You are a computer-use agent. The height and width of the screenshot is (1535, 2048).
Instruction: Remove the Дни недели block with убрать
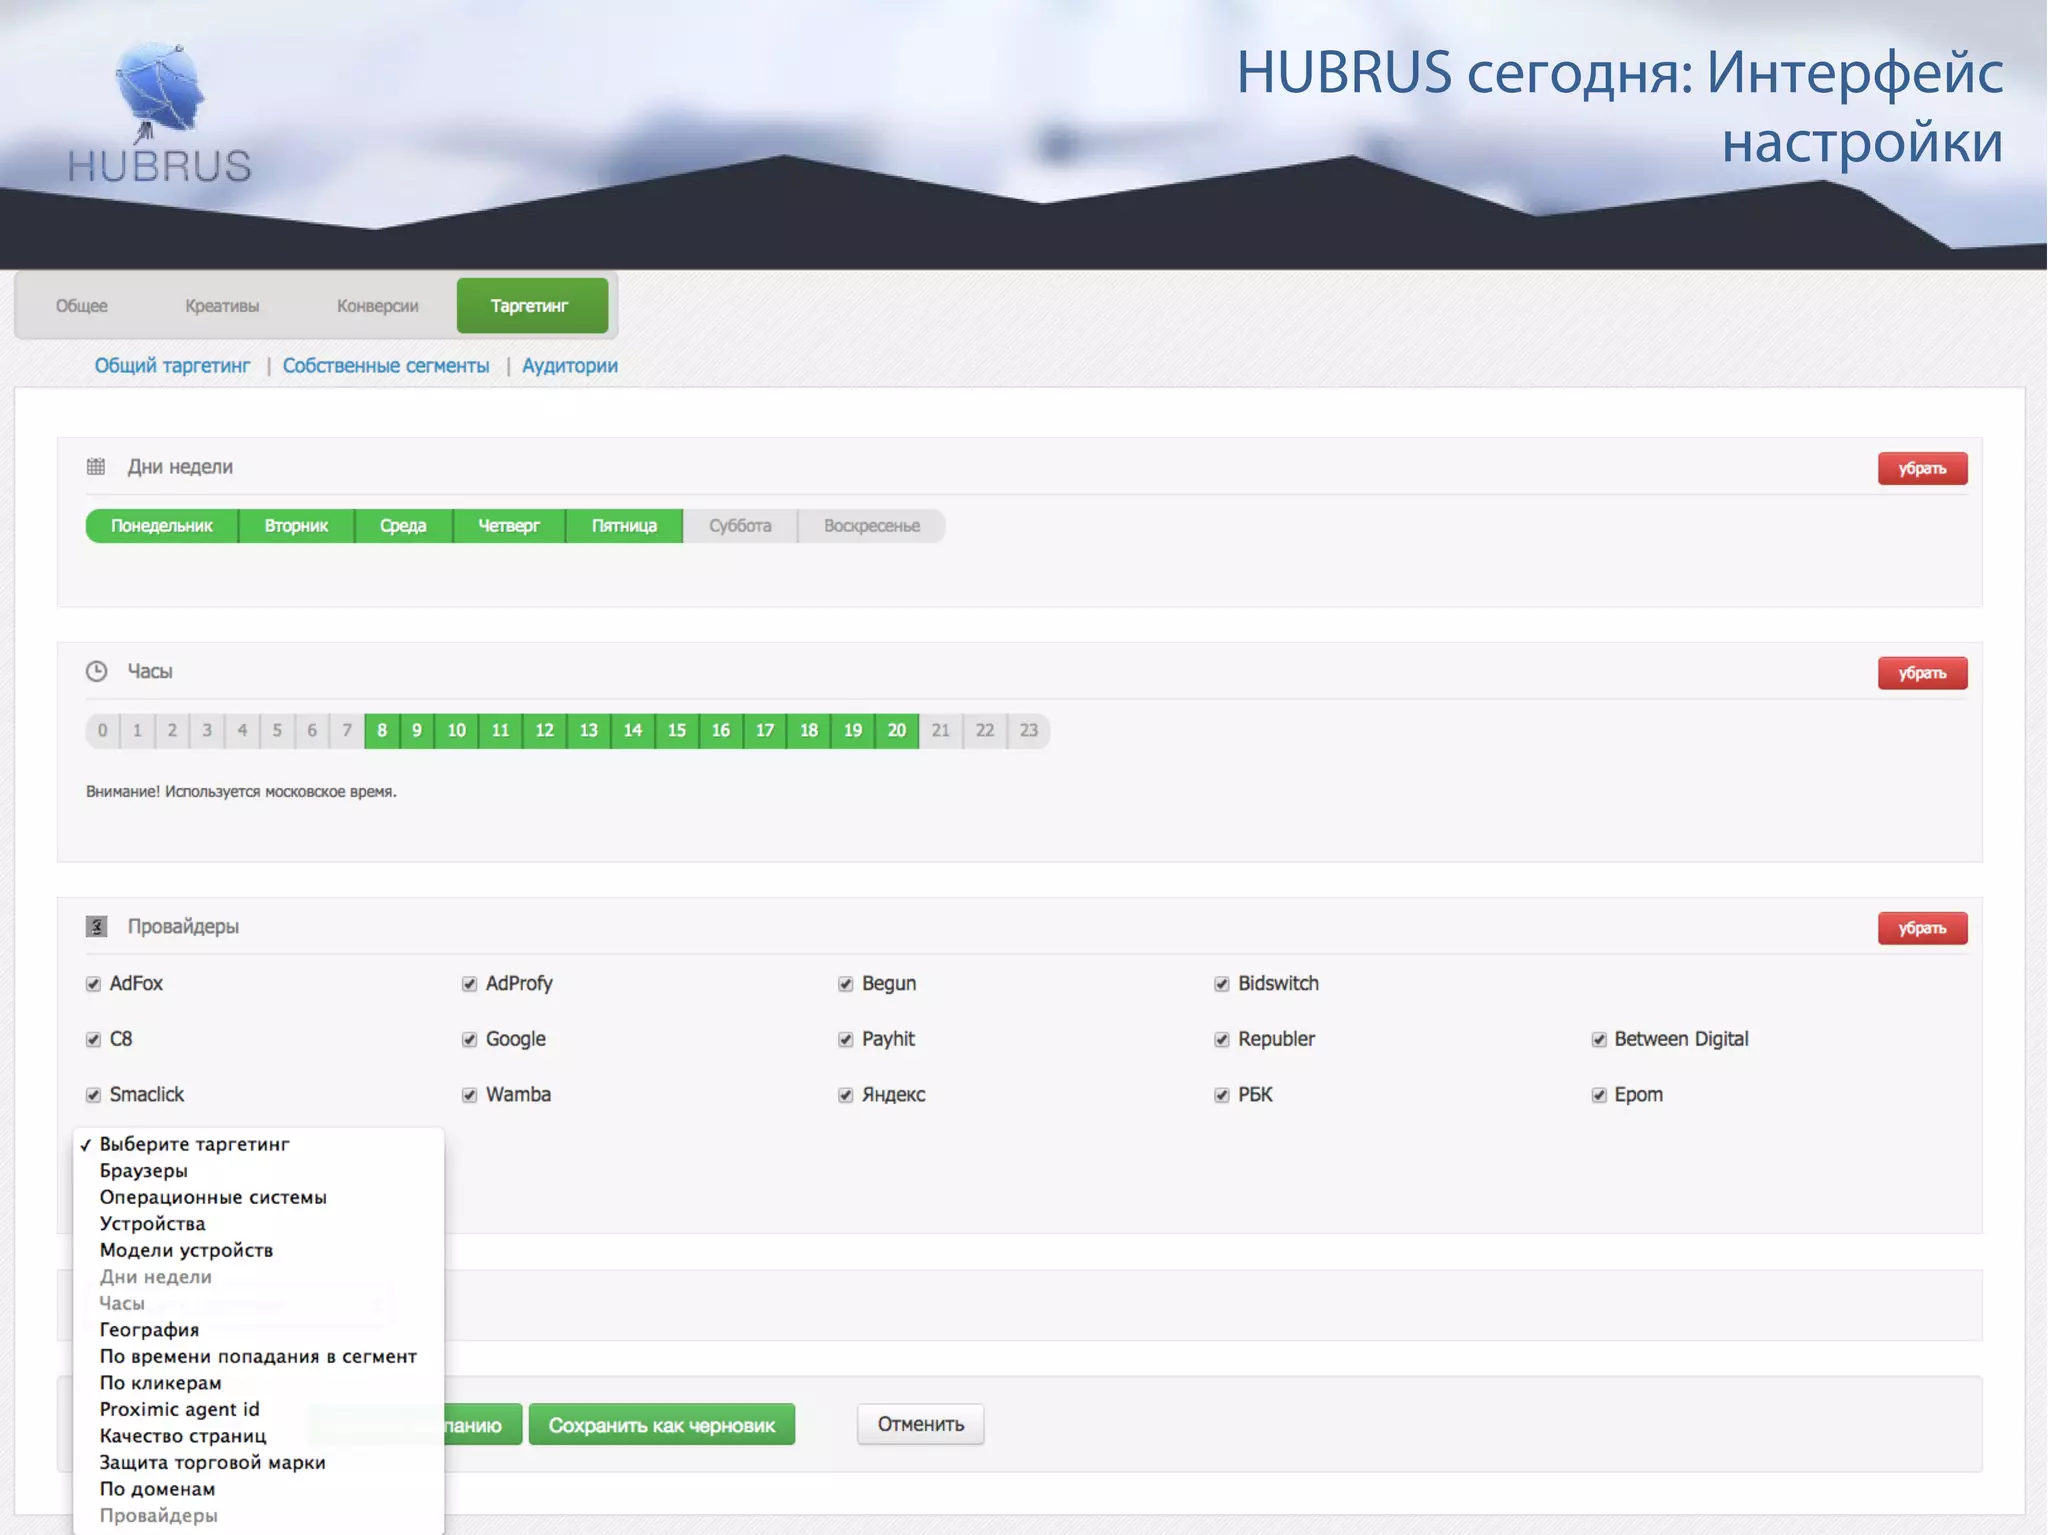coord(1922,469)
